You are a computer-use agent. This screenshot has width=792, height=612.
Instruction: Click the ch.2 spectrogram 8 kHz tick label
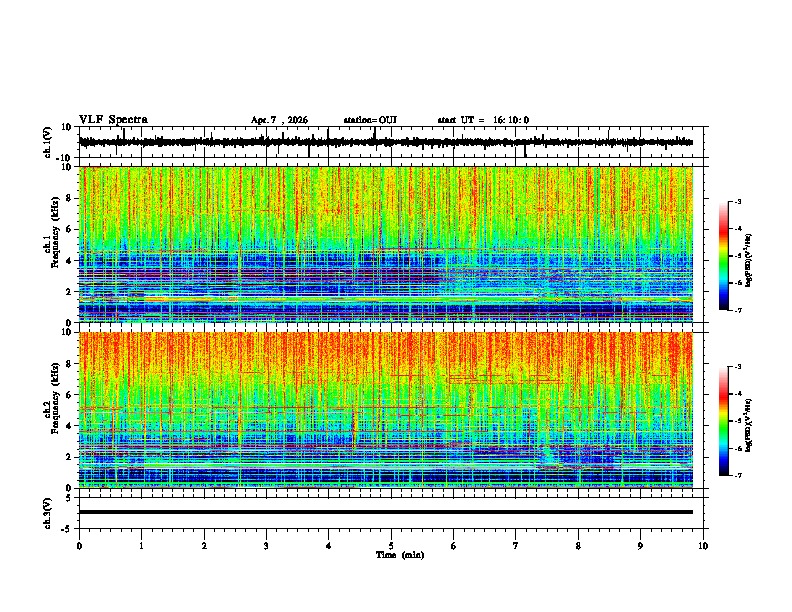[x=69, y=364]
